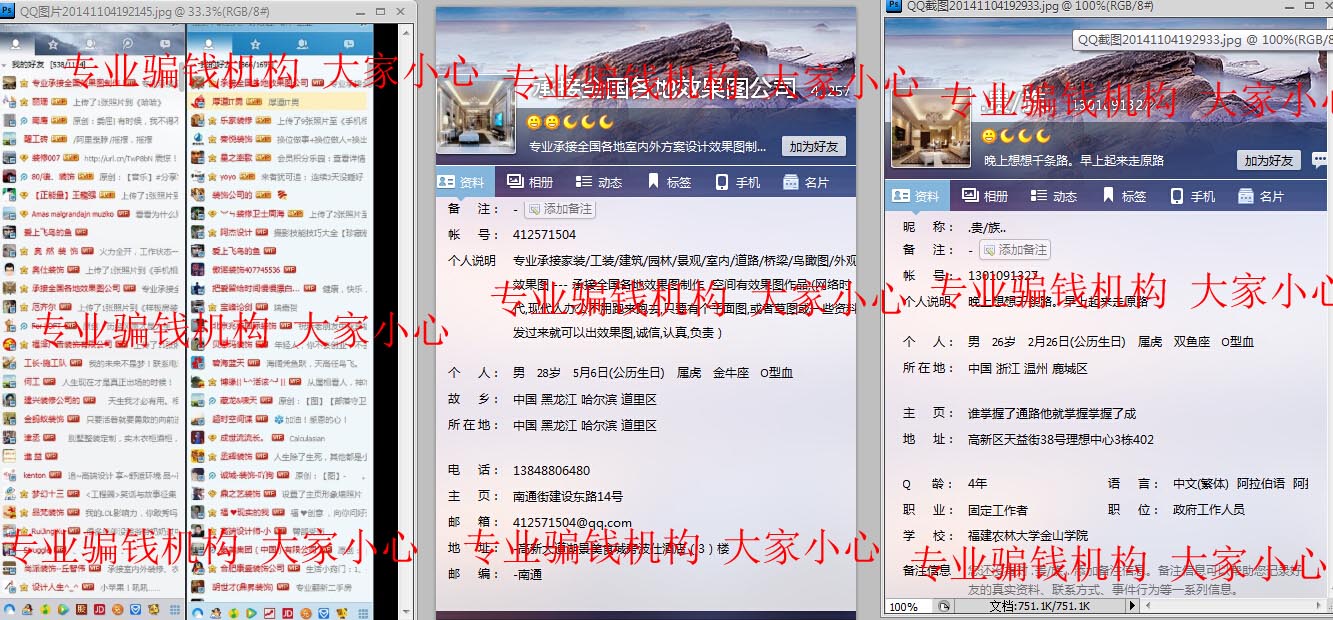Open 标签 tab in middle profile
The height and width of the screenshot is (620, 1333).
click(669, 182)
